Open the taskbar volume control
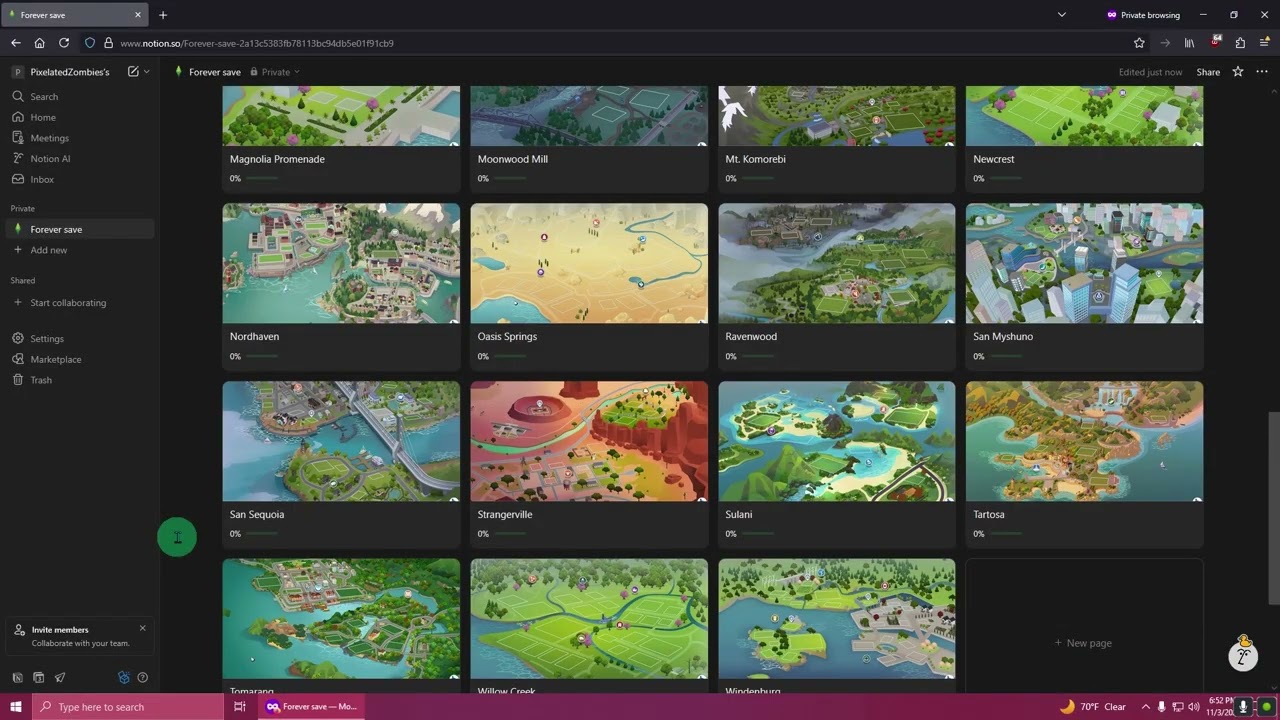The width and height of the screenshot is (1280, 720). pos(1194,707)
